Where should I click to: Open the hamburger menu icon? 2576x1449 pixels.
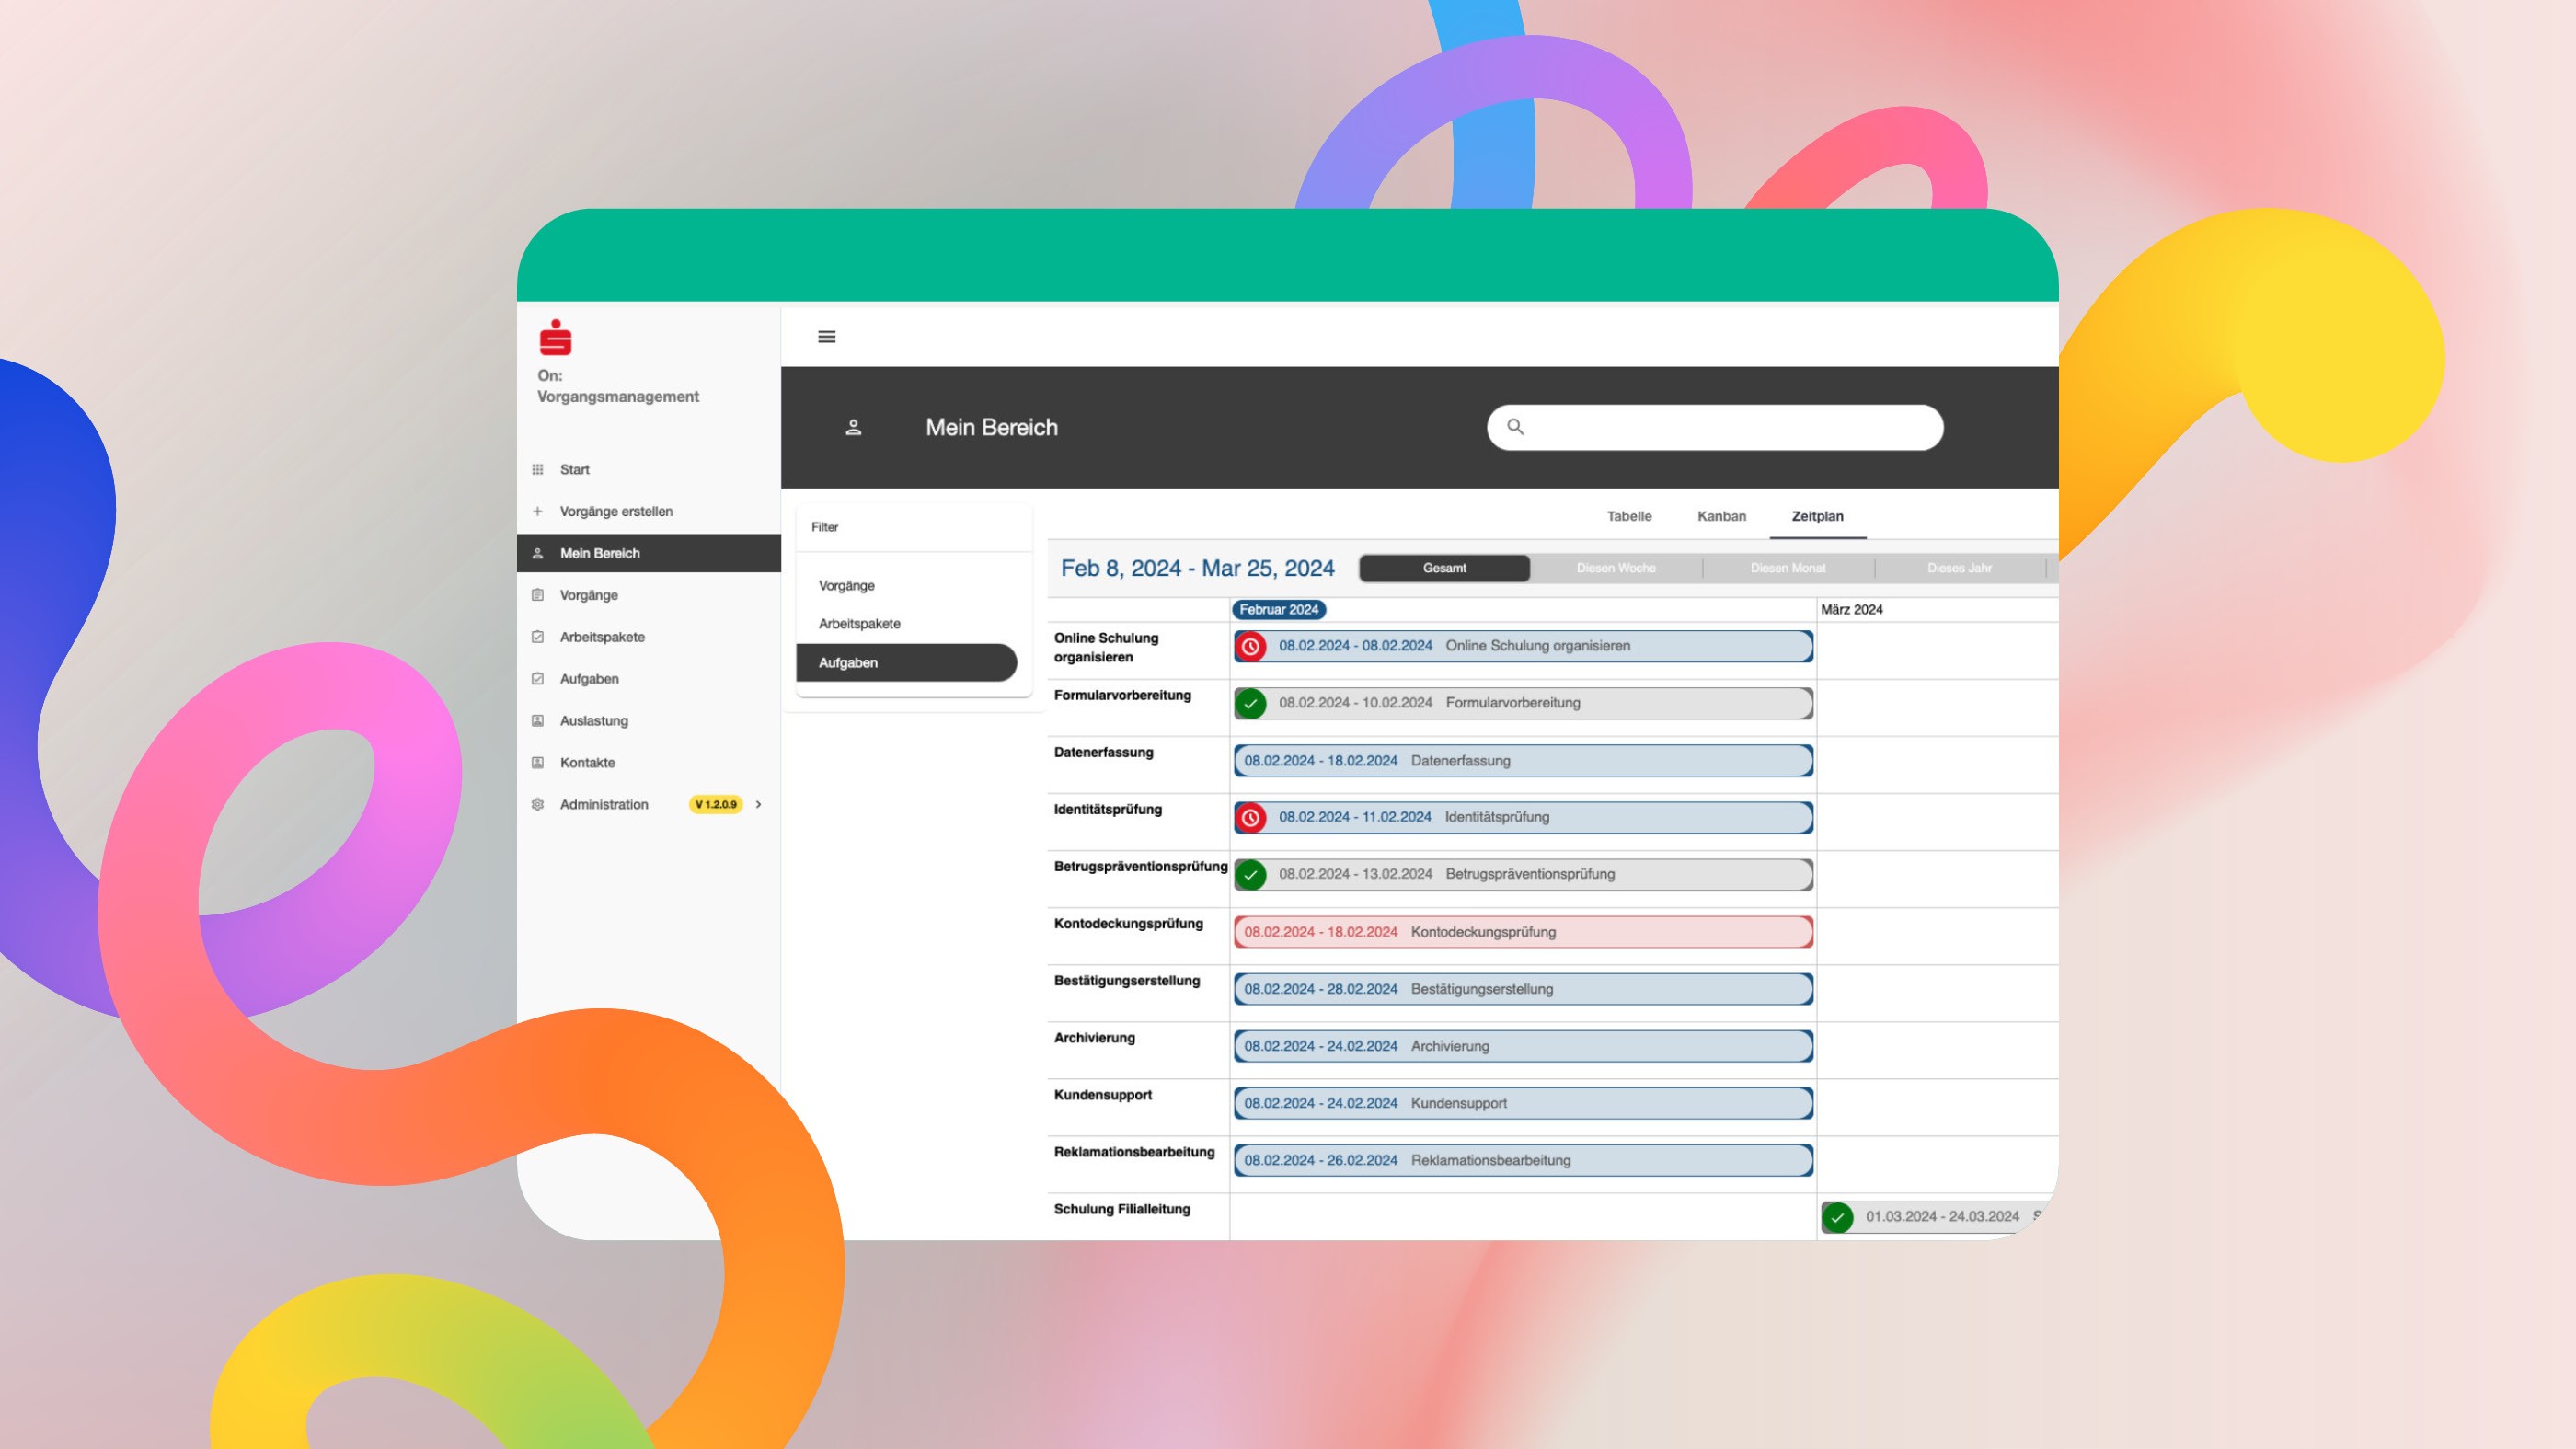click(x=826, y=336)
